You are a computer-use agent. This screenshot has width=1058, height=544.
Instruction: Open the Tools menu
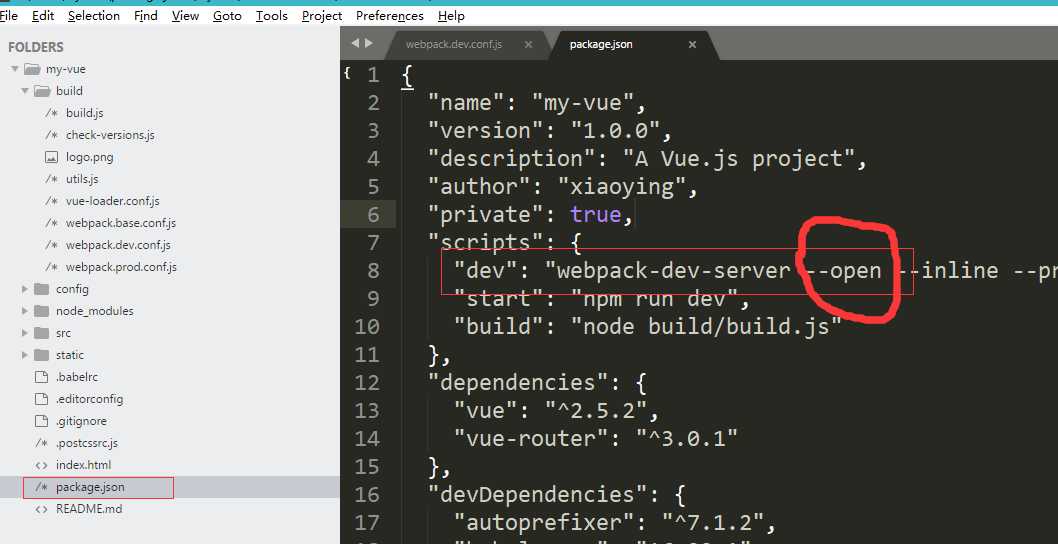(271, 16)
